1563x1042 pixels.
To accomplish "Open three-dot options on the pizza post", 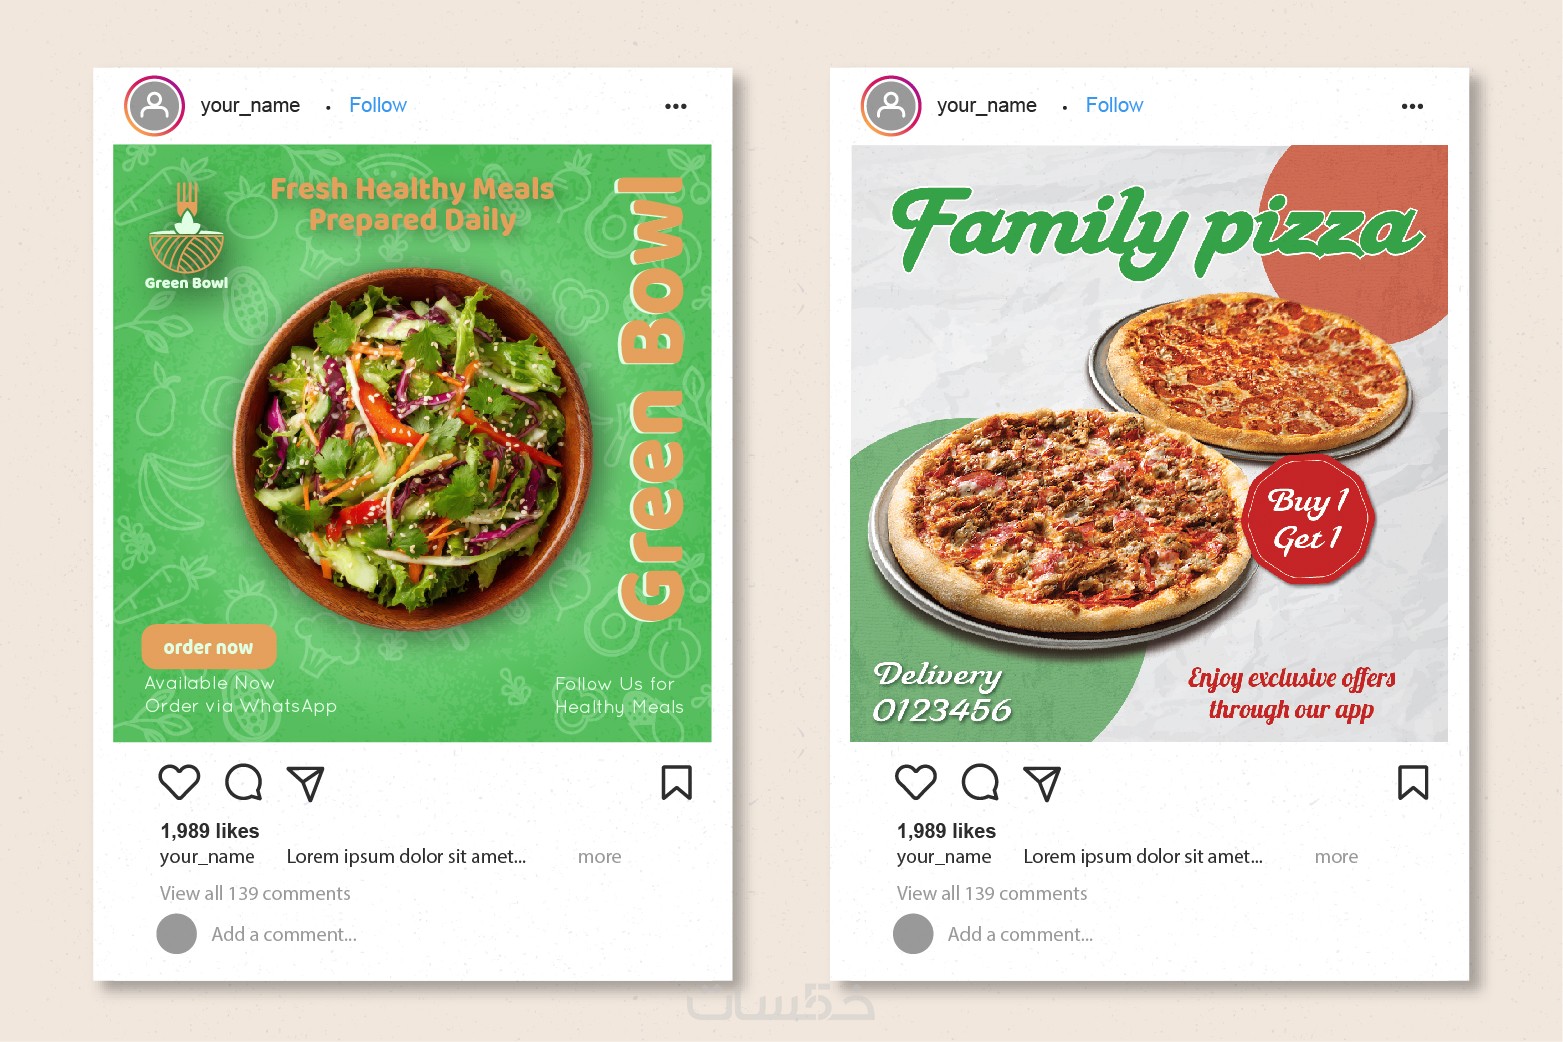I will [1412, 106].
